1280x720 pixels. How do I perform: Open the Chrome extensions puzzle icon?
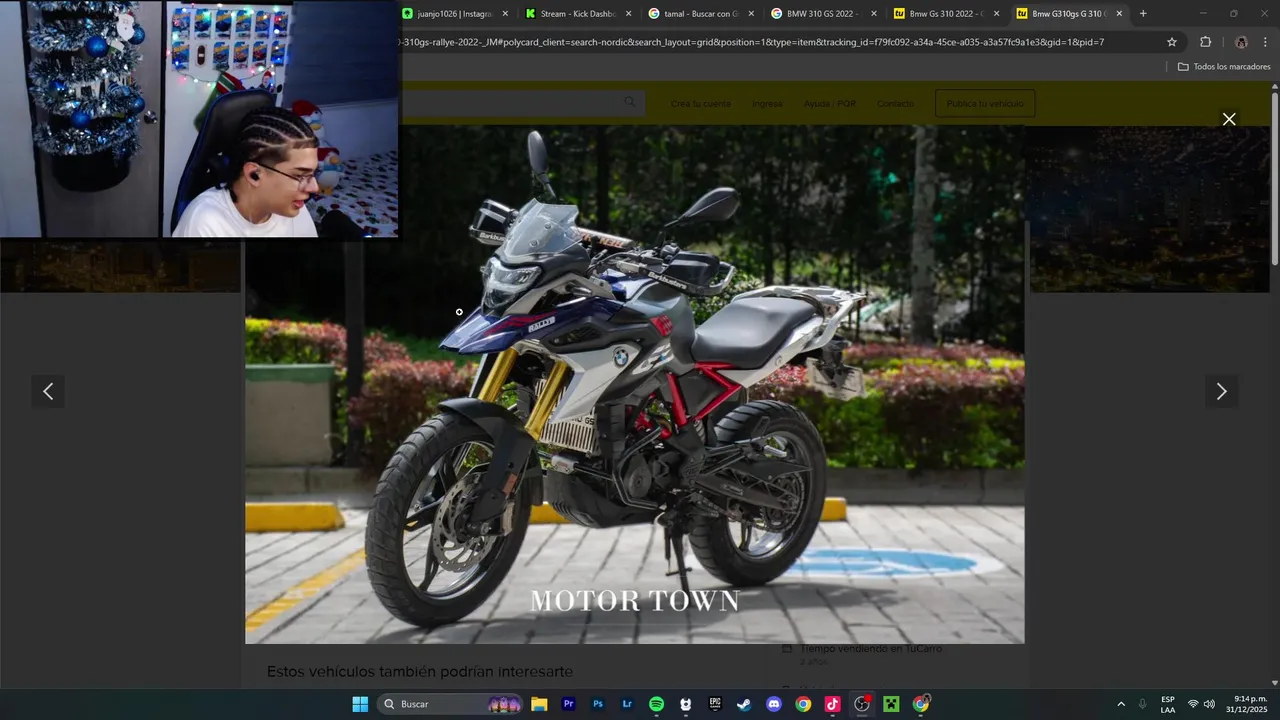point(1205,42)
